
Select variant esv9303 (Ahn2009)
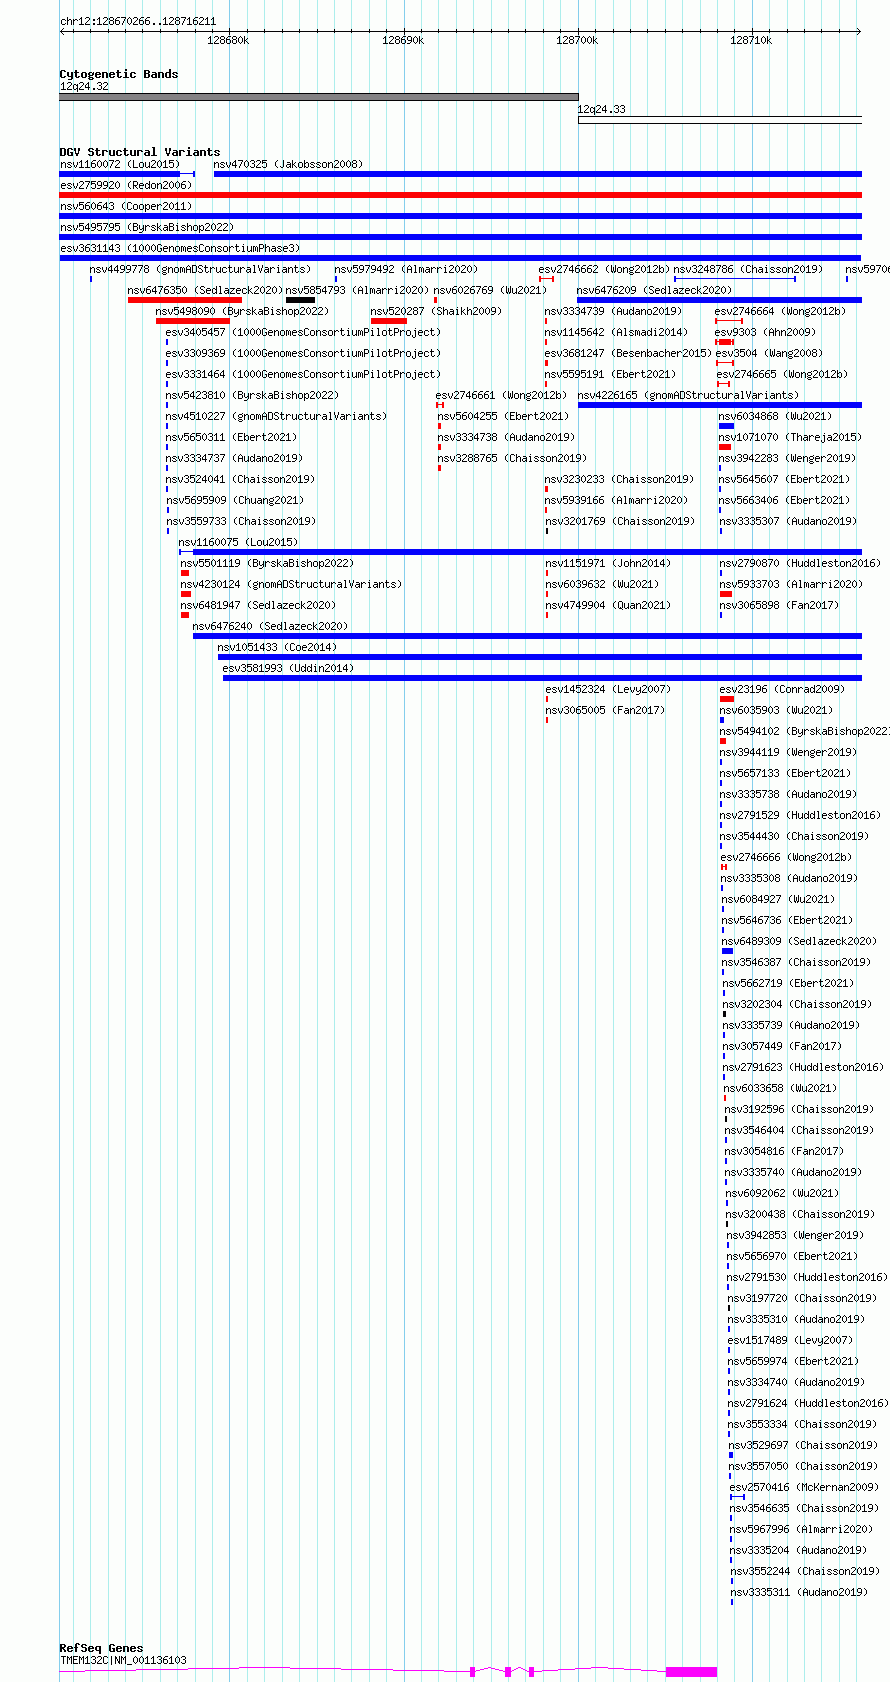click(765, 332)
